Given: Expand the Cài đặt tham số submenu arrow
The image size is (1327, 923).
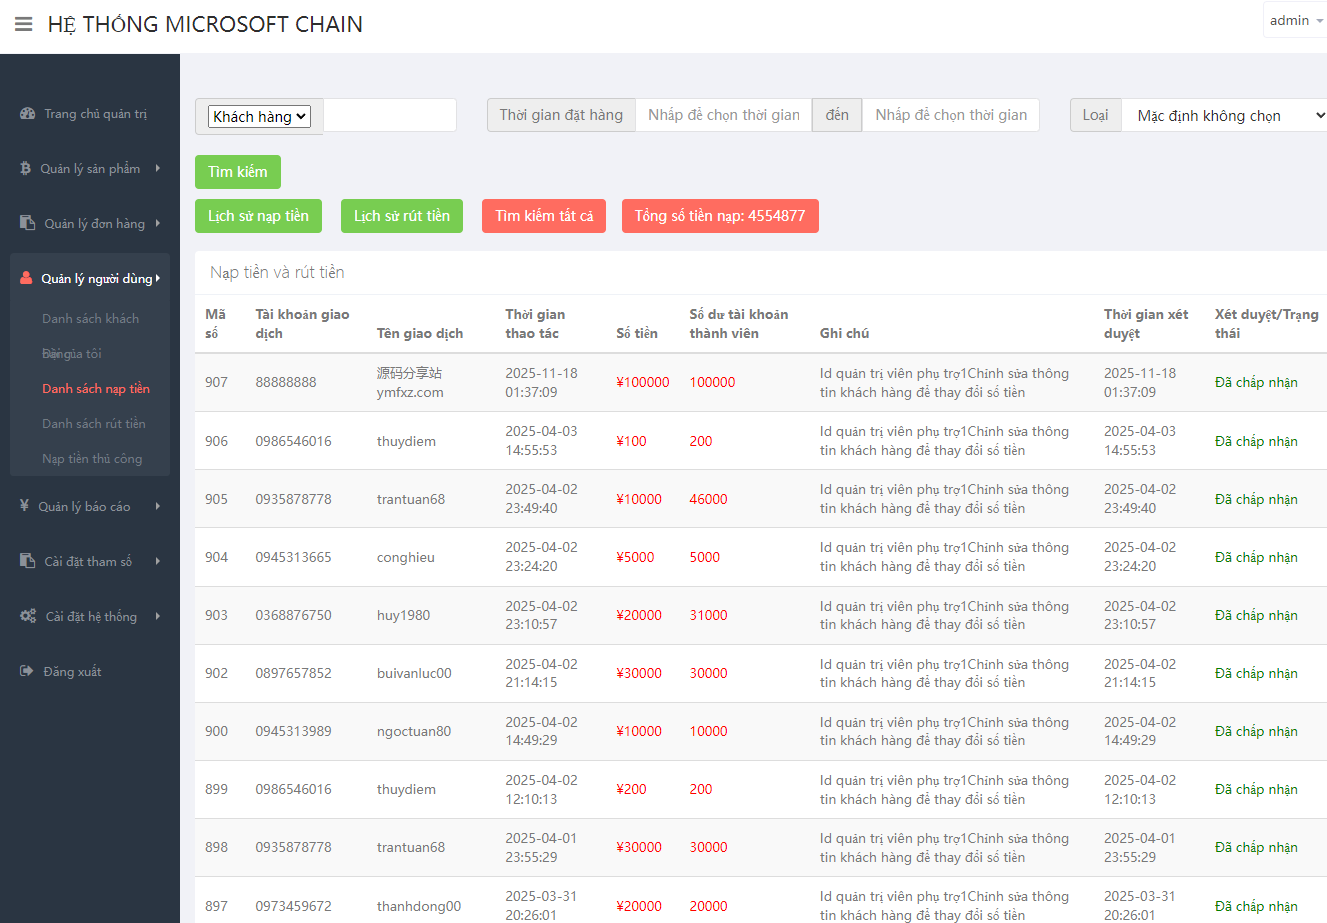Looking at the screenshot, I should 157,561.
